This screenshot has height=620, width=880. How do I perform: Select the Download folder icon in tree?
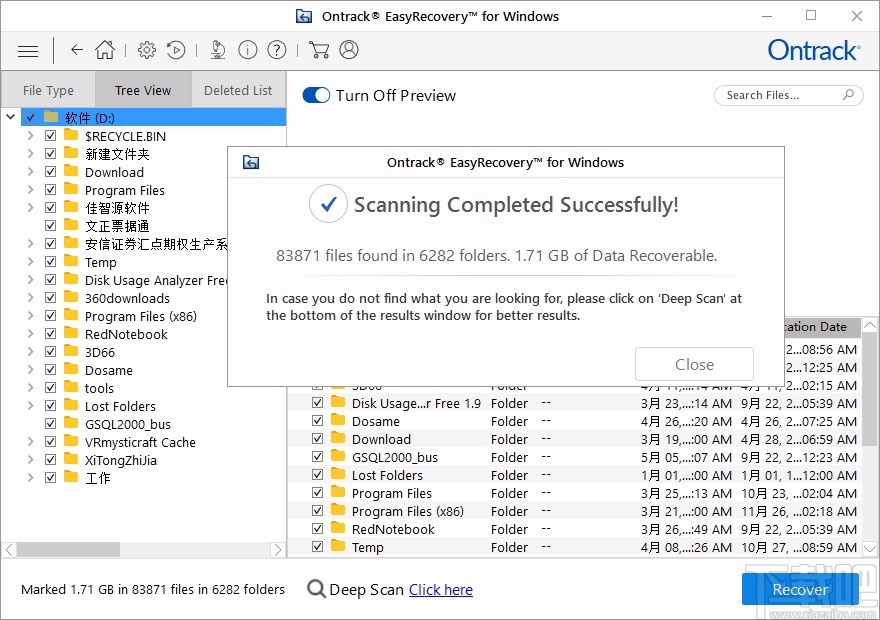coord(71,171)
